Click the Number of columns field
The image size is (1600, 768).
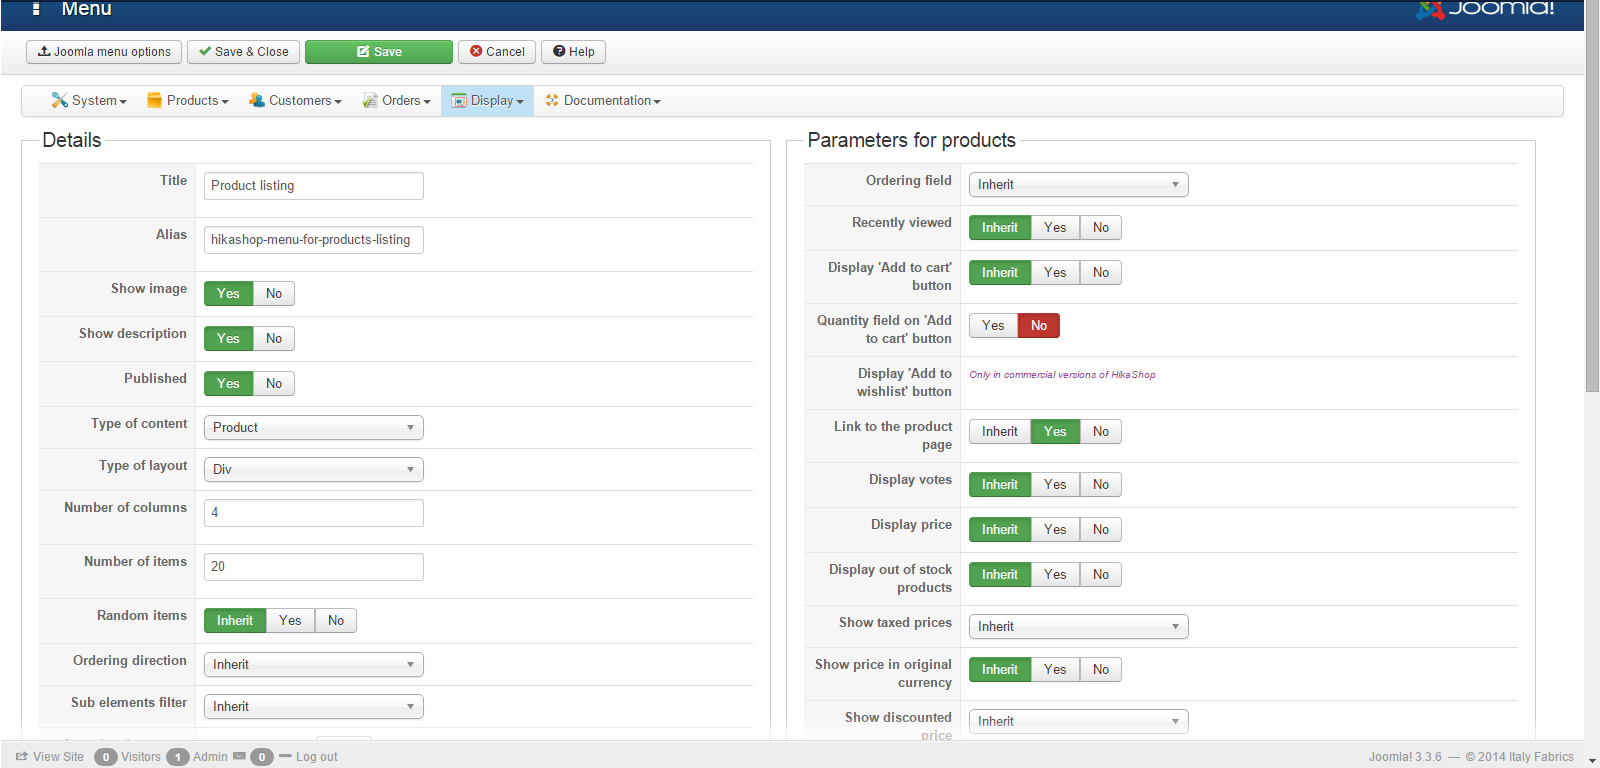313,513
